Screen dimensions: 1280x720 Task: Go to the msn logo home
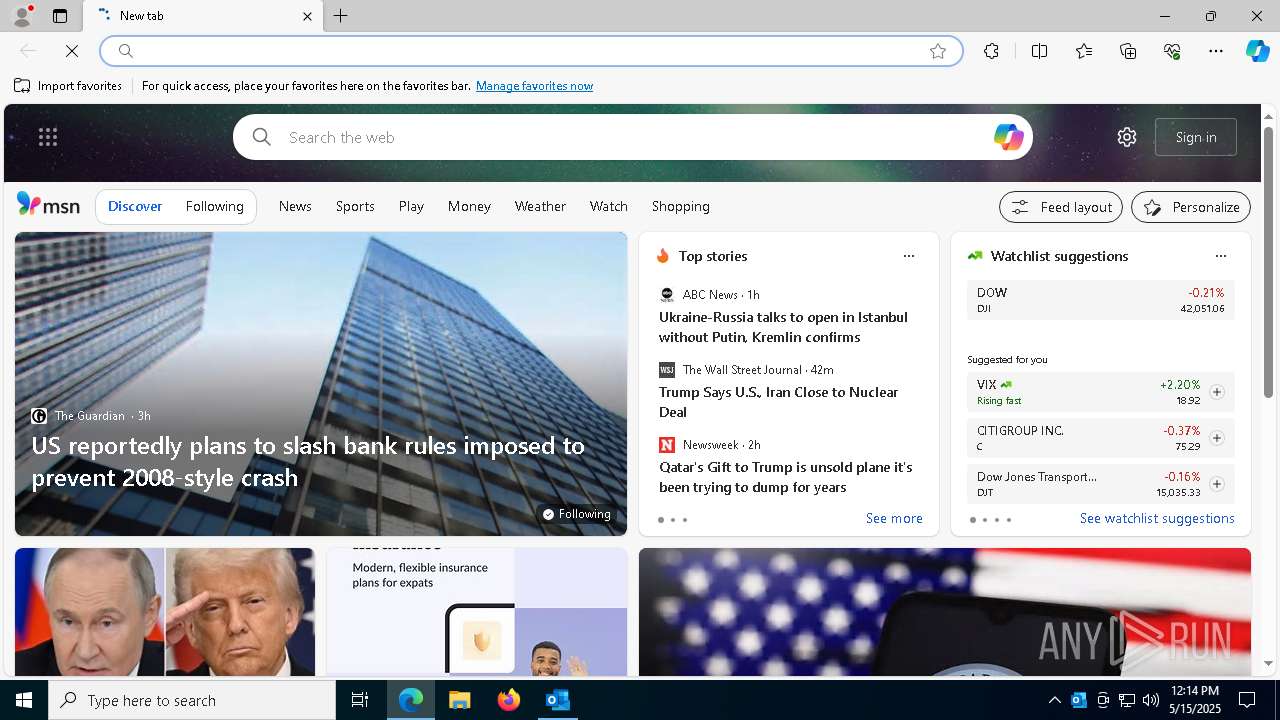(48, 205)
